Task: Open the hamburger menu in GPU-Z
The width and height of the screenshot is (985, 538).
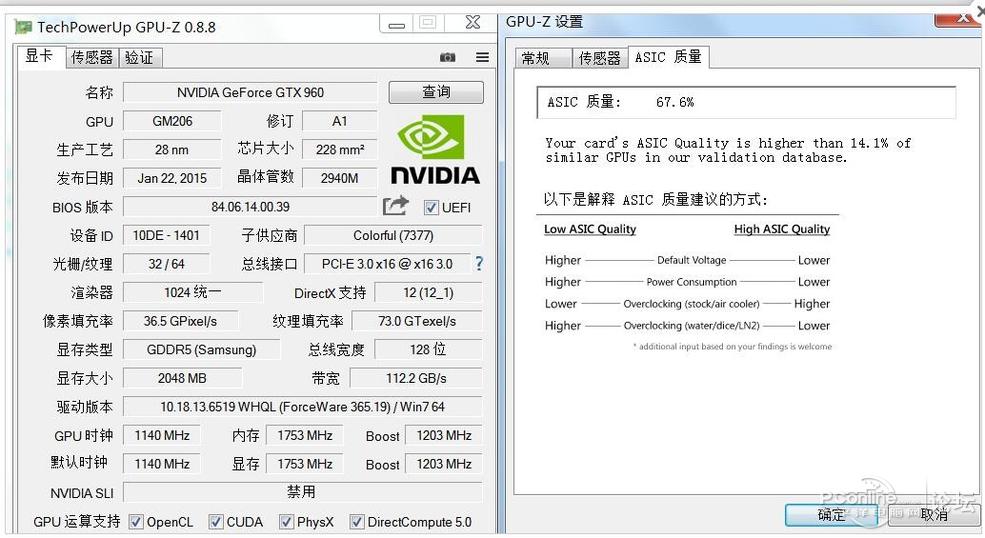Action: [482, 57]
